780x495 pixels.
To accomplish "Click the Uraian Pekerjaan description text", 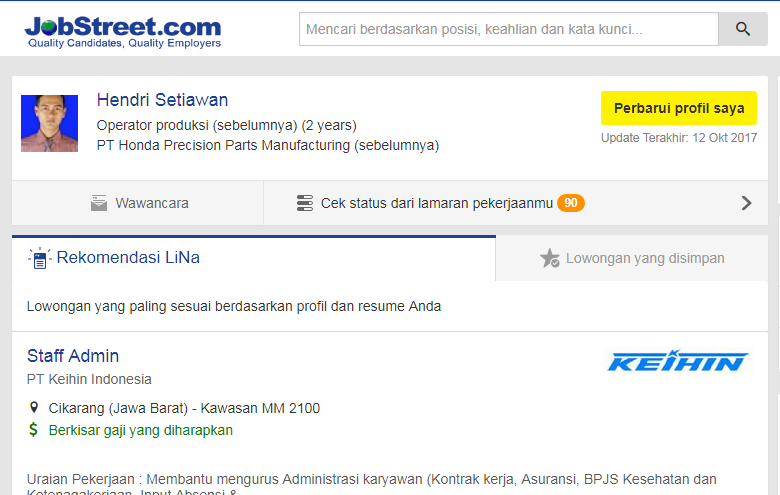I will pos(372,486).
